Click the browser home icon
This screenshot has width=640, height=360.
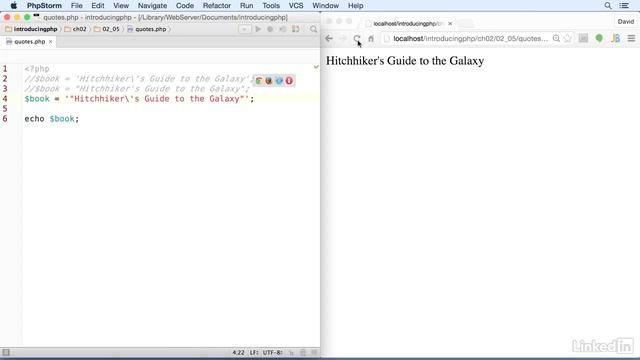[x=371, y=38]
